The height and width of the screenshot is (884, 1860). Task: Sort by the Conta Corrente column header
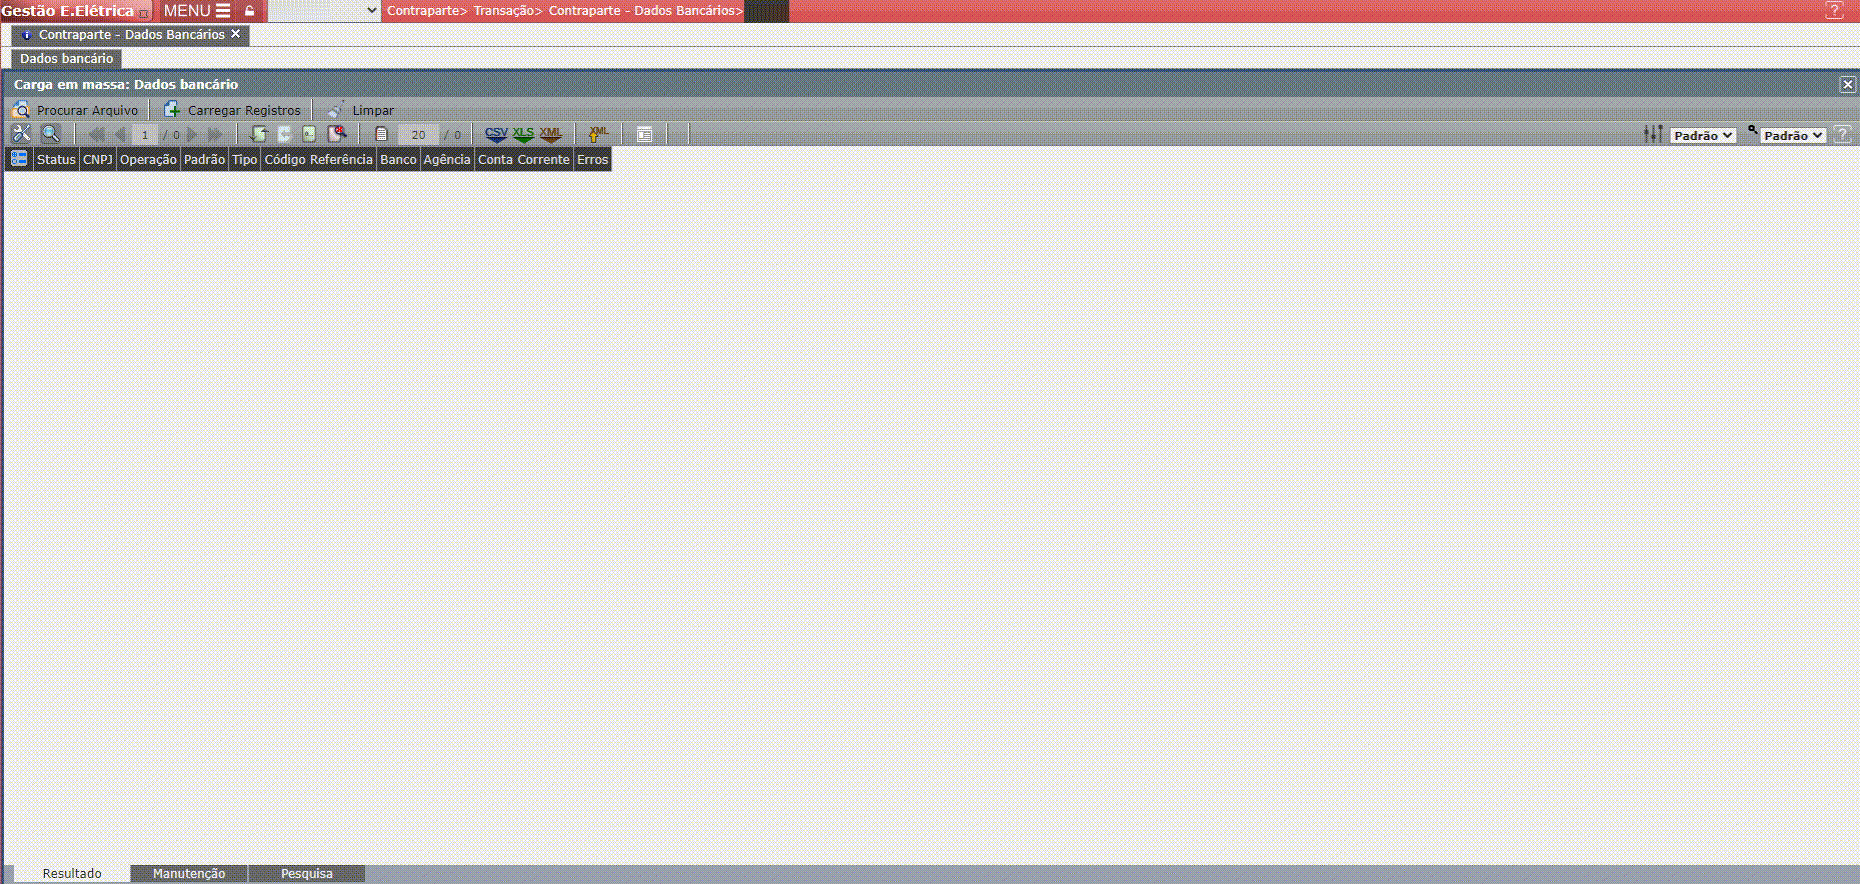click(x=523, y=159)
